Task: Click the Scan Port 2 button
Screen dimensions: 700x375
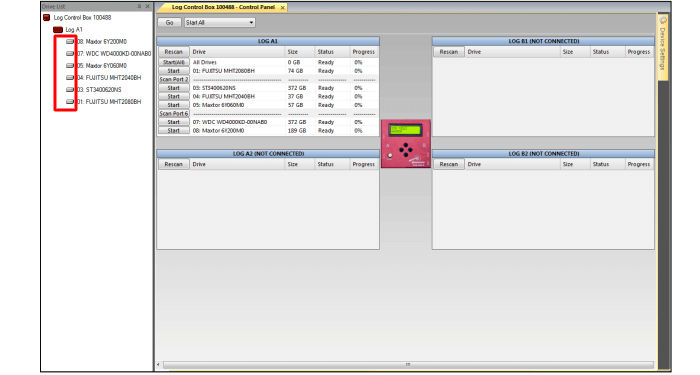Action: [x=174, y=79]
